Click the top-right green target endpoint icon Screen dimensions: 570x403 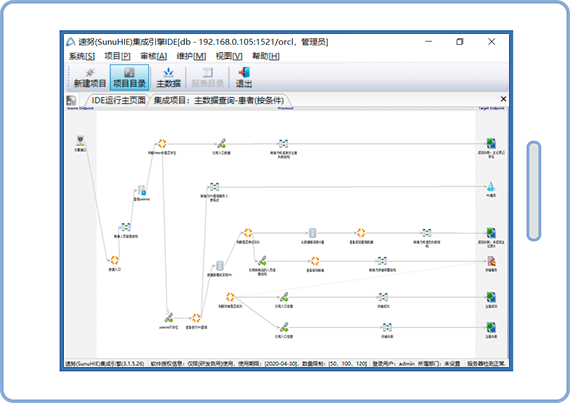pos(491,143)
